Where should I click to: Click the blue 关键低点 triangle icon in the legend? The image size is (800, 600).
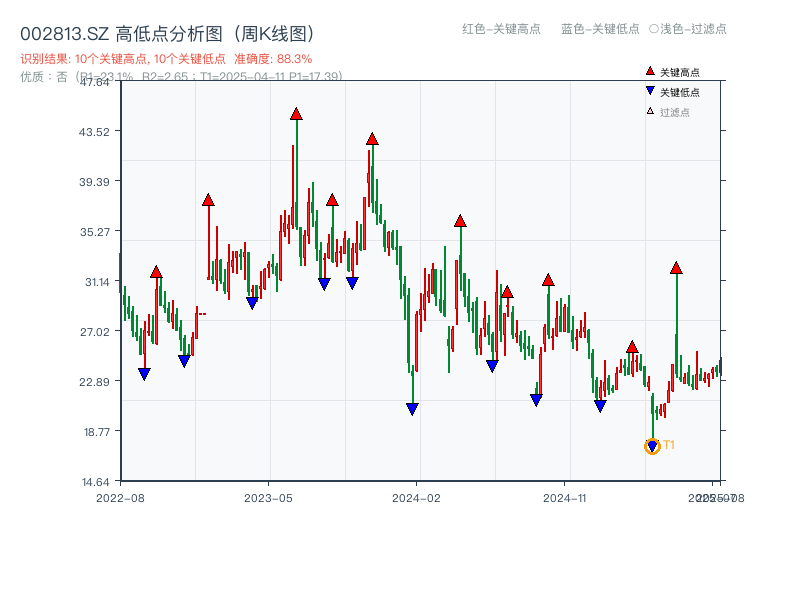pyautogui.click(x=651, y=92)
